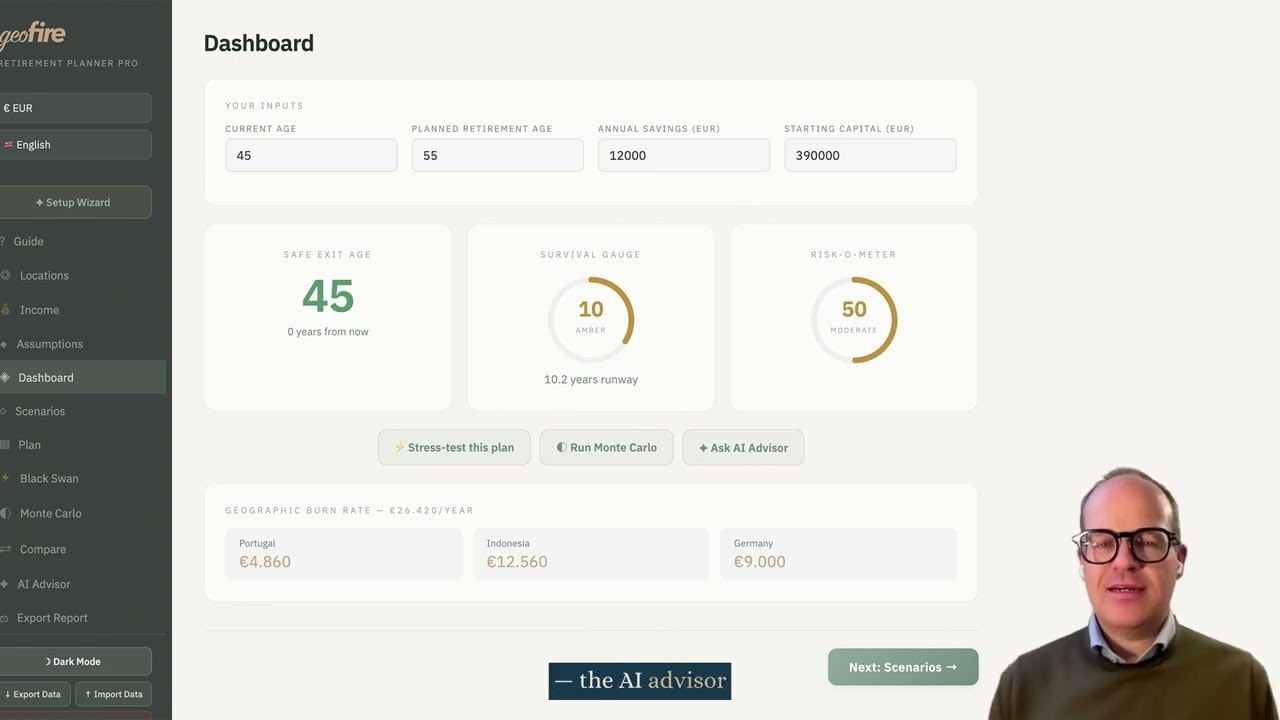The width and height of the screenshot is (1280, 720).
Task: Click the Dashboard heading text
Action: point(259,43)
